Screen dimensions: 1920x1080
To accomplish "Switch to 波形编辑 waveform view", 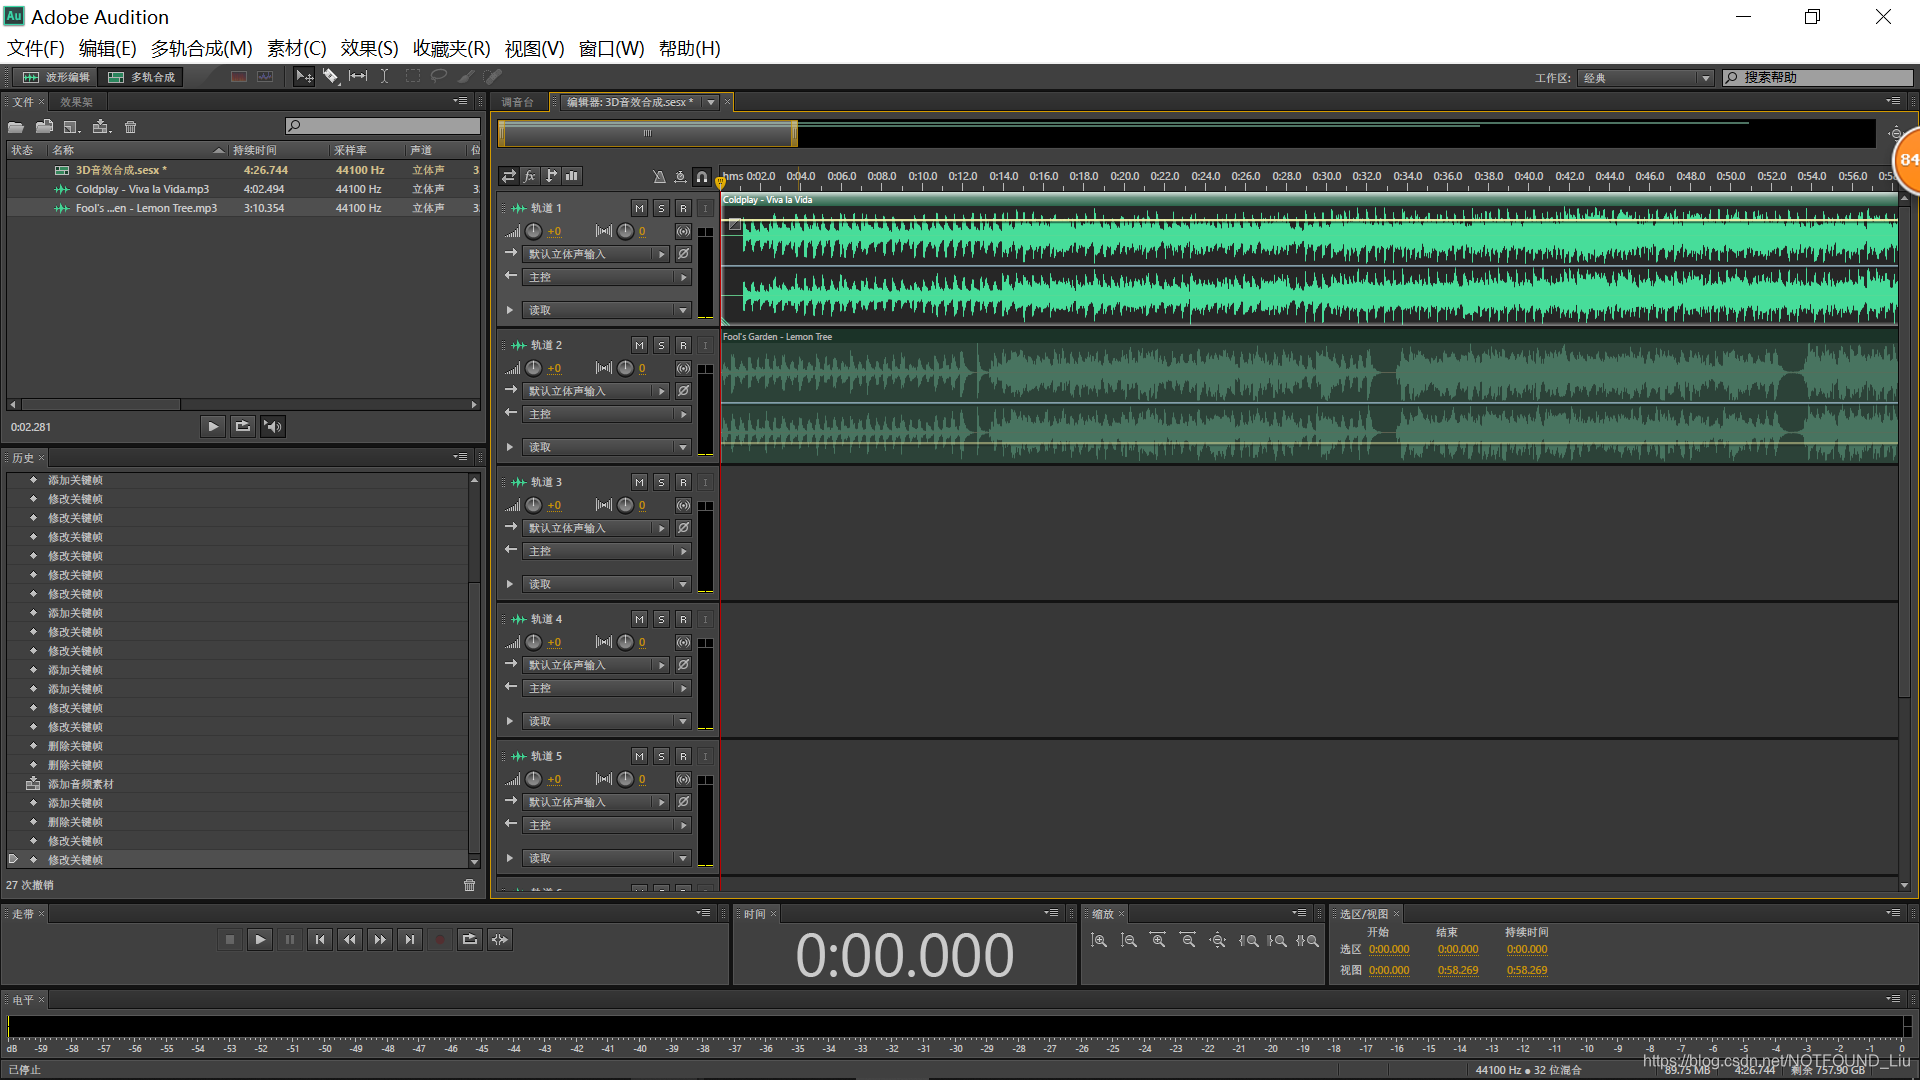I will pos(58,77).
